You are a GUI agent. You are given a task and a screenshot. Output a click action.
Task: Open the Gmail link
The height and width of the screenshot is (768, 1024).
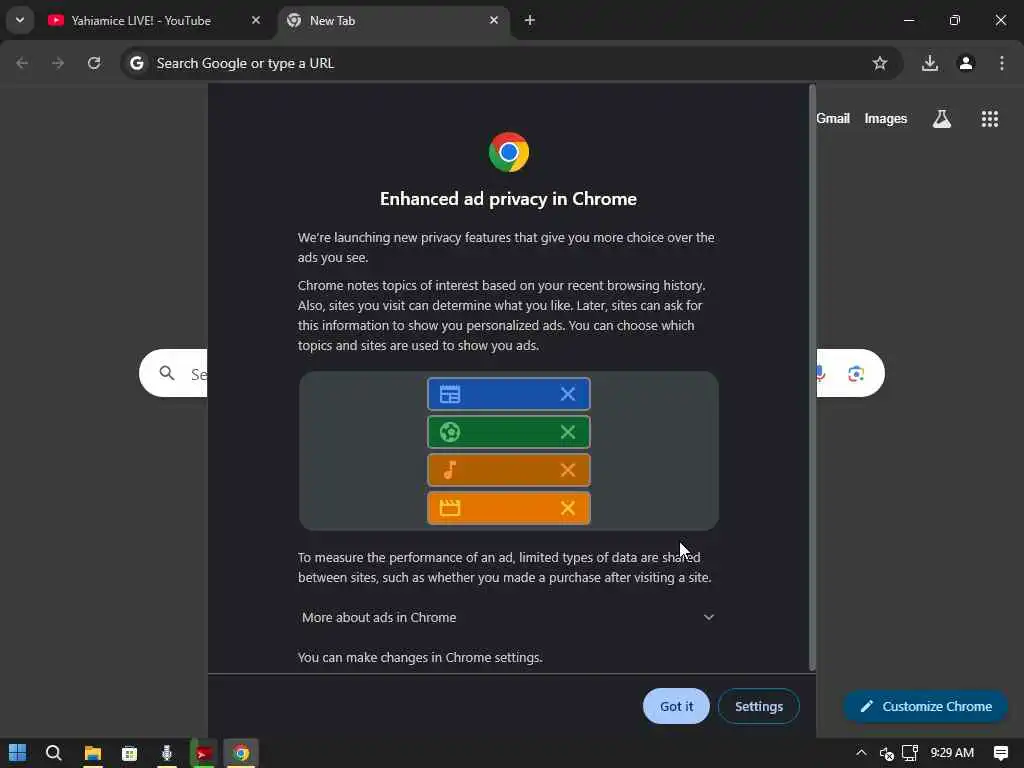(x=833, y=118)
